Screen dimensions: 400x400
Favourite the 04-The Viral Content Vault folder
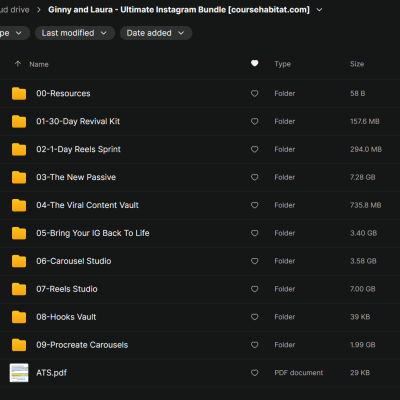click(x=254, y=205)
